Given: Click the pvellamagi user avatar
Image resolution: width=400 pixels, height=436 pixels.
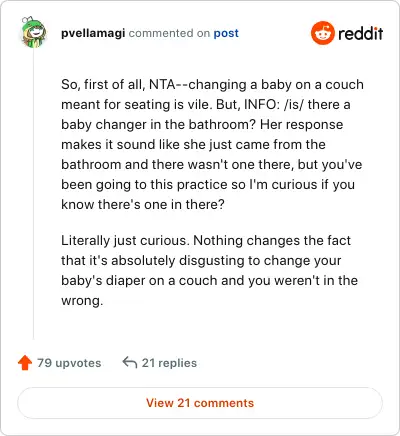Looking at the screenshot, I should pos(33,33).
